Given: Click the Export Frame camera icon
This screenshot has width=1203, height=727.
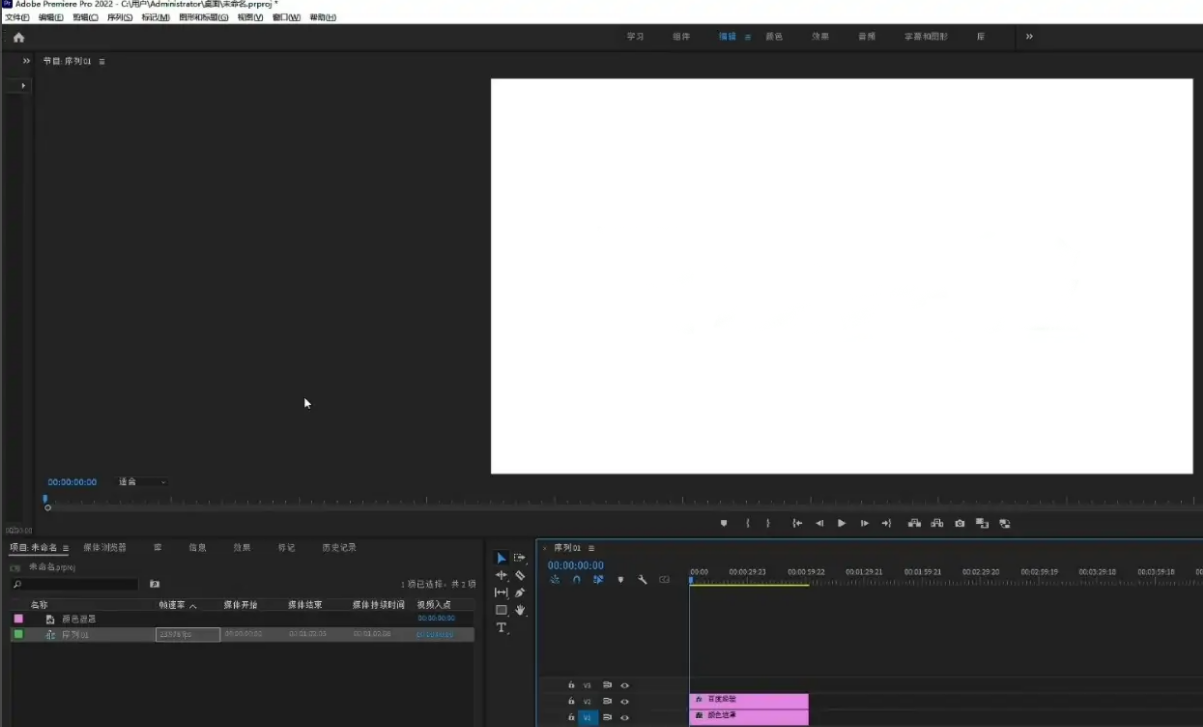Looking at the screenshot, I should 960,523.
